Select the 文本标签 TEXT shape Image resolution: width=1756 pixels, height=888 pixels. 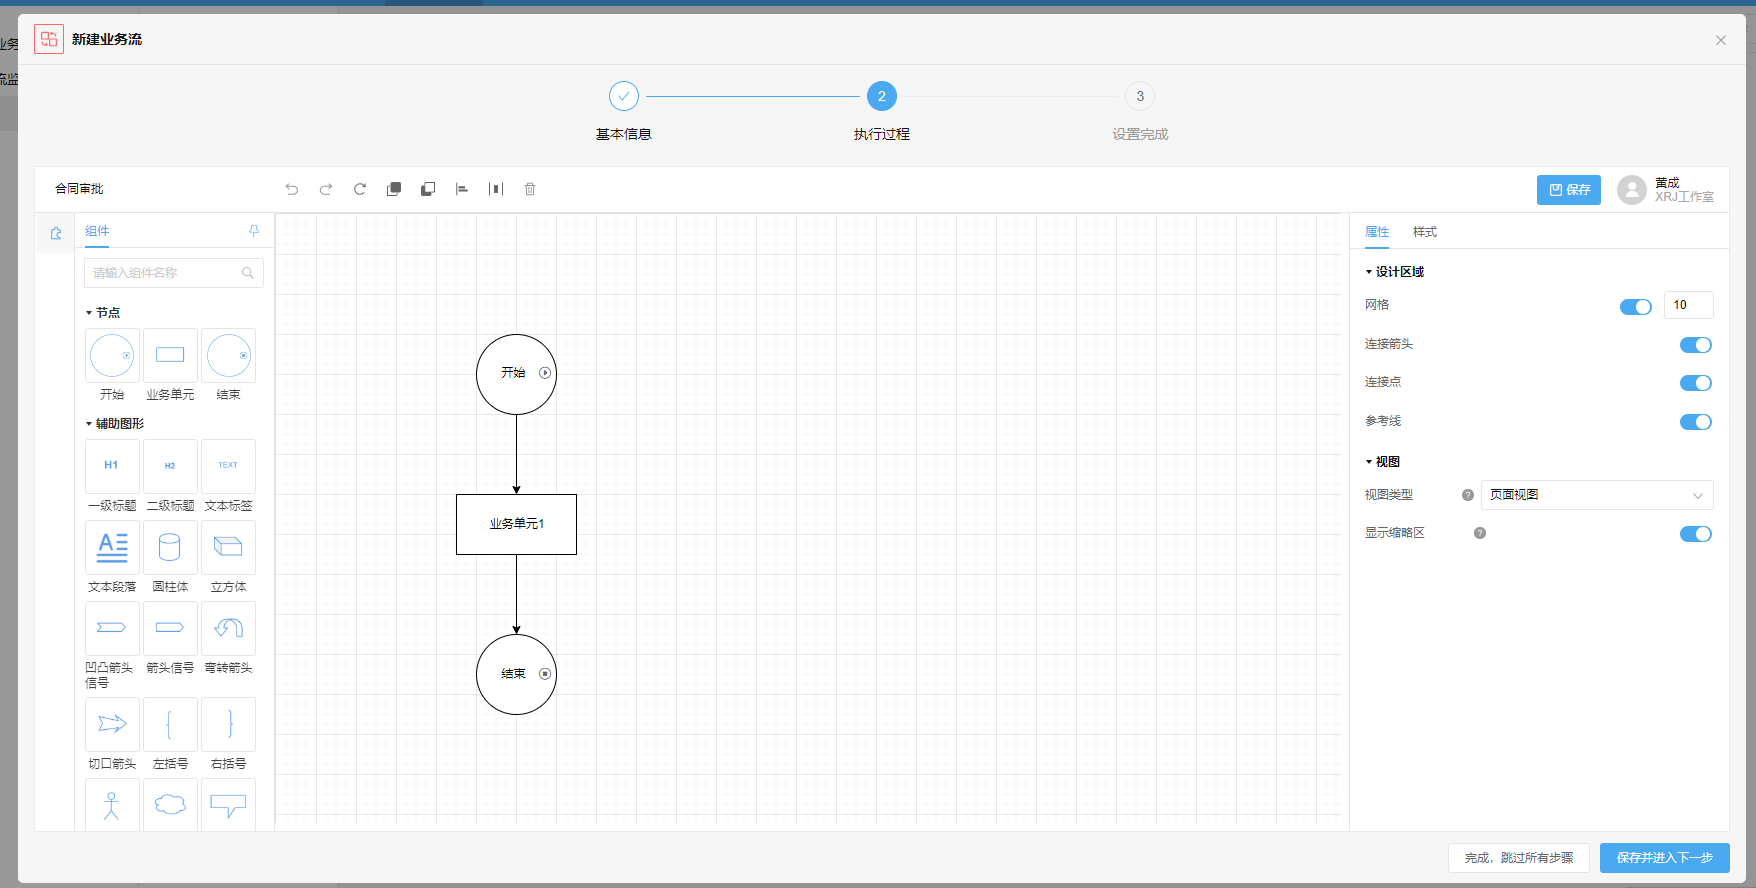point(228,466)
